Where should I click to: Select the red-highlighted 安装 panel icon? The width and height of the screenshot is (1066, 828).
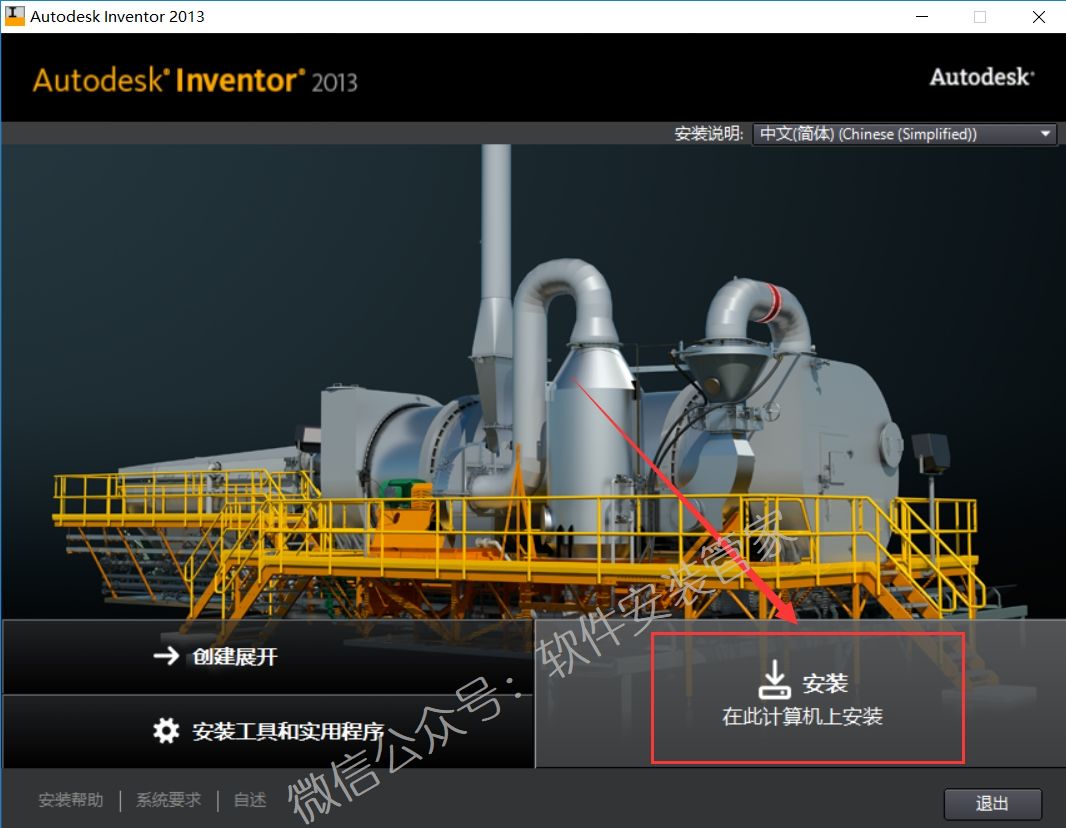pyautogui.click(x=807, y=697)
